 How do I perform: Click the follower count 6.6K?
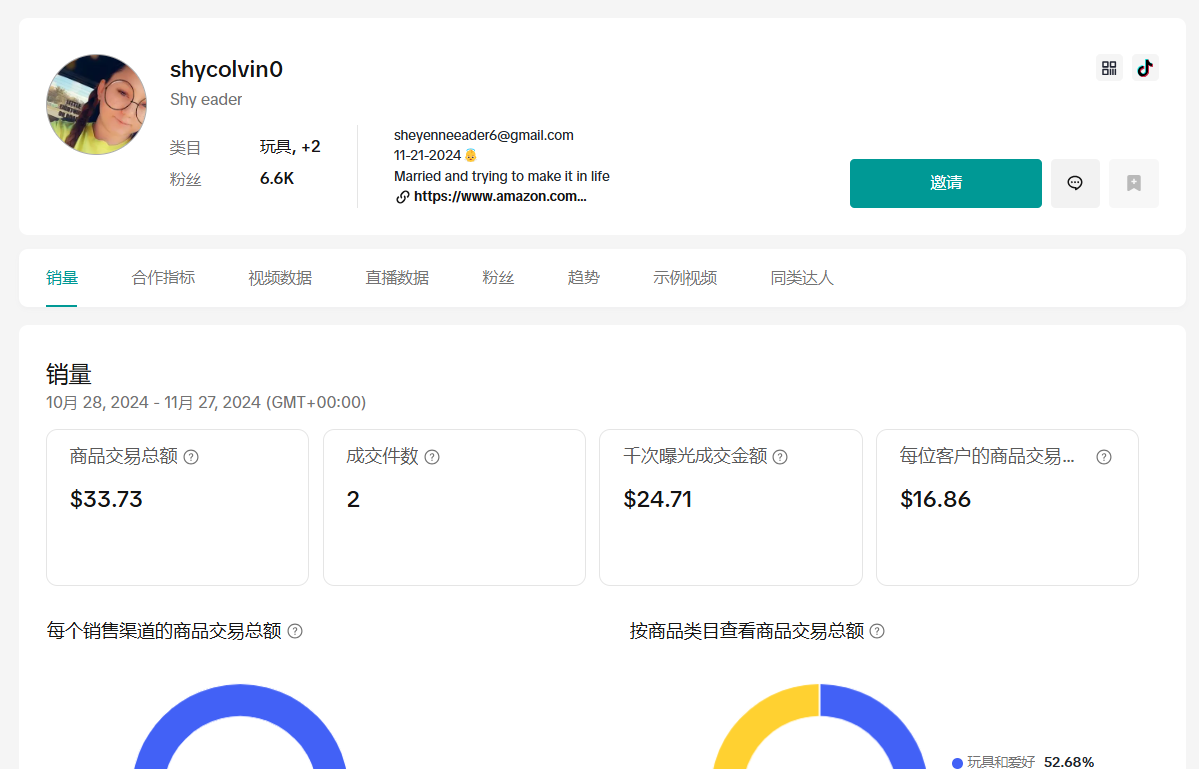[277, 179]
